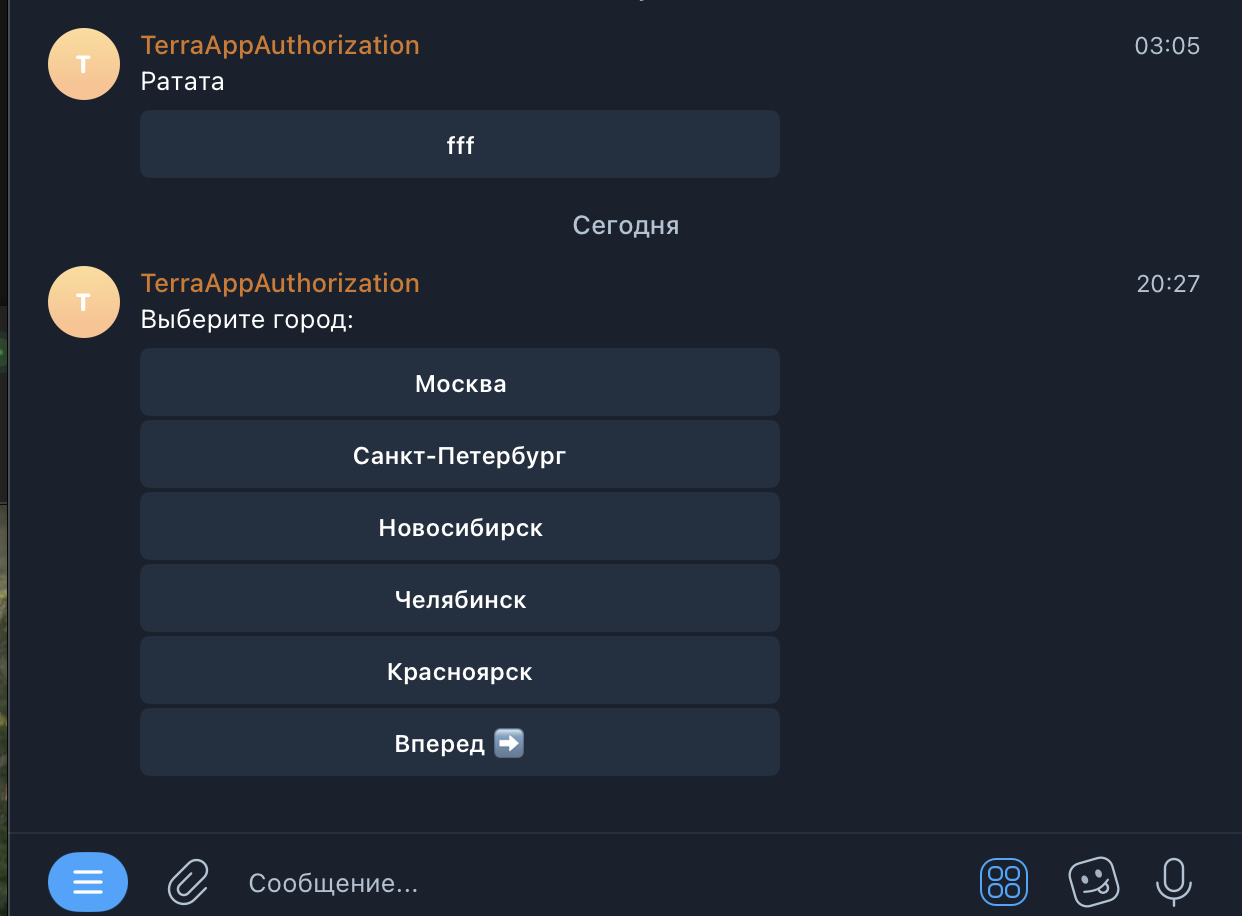Click the Сегодня date separator

pos(625,225)
